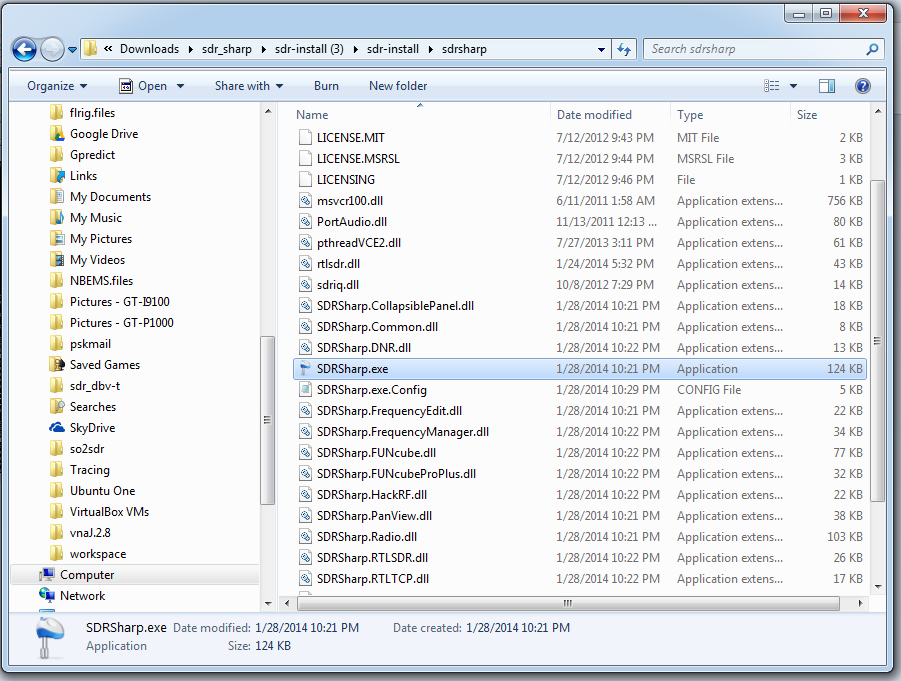901x681 pixels.
Task: Click New folder in the toolbar
Action: (x=398, y=86)
